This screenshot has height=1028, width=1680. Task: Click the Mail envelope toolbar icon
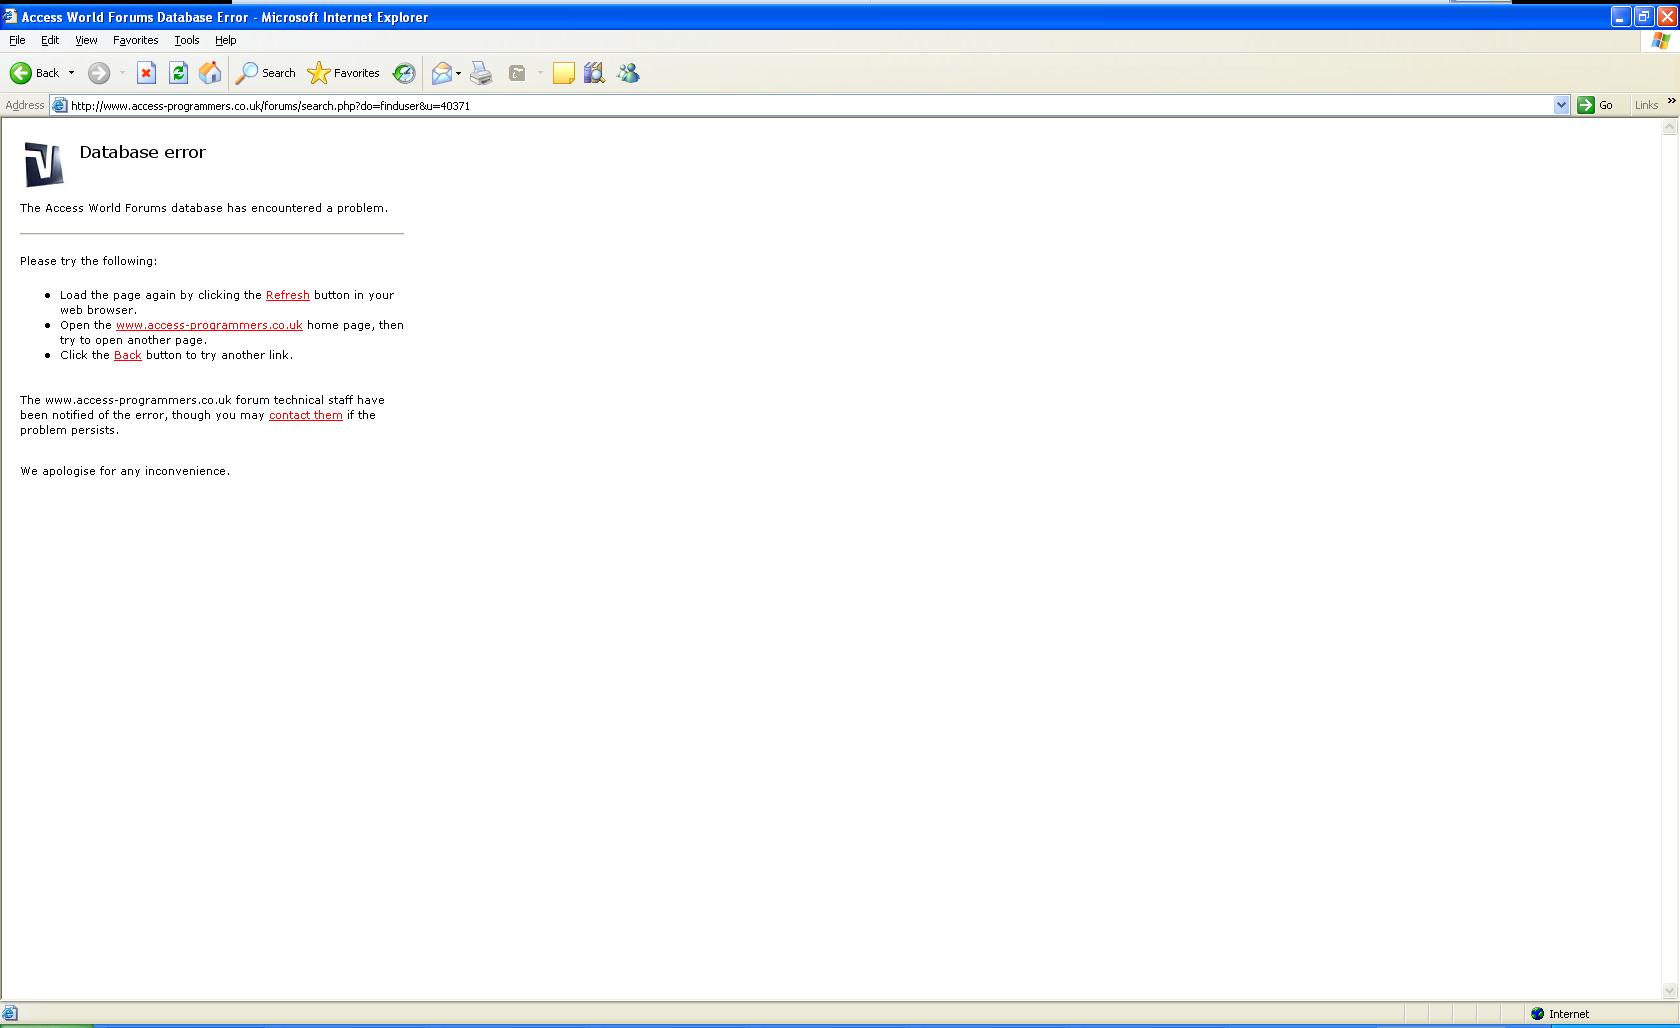point(442,73)
